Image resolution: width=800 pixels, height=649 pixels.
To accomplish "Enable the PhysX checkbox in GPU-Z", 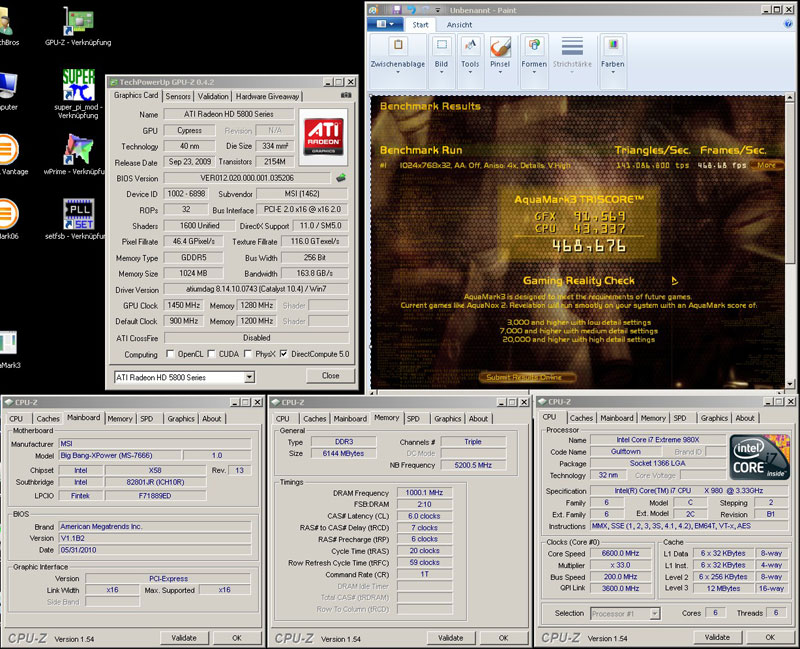I will tap(248, 354).
